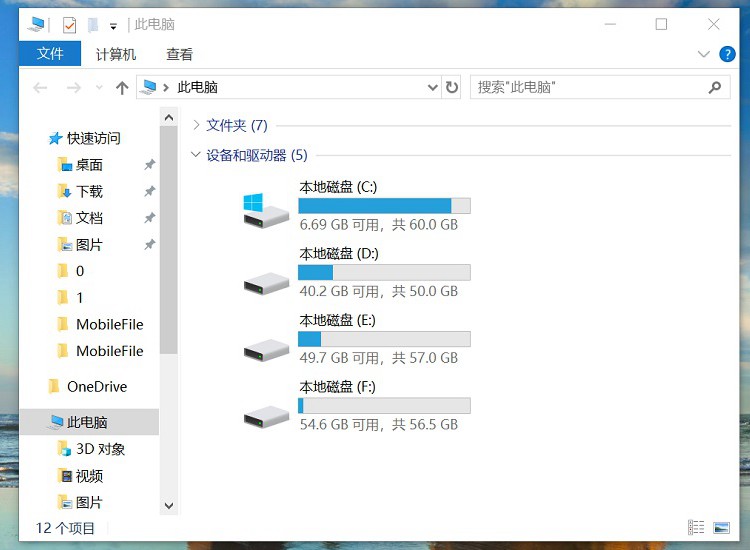The height and width of the screenshot is (550, 750).
Task: Click the navigation pane scroll down arrow
Action: pyautogui.click(x=169, y=506)
